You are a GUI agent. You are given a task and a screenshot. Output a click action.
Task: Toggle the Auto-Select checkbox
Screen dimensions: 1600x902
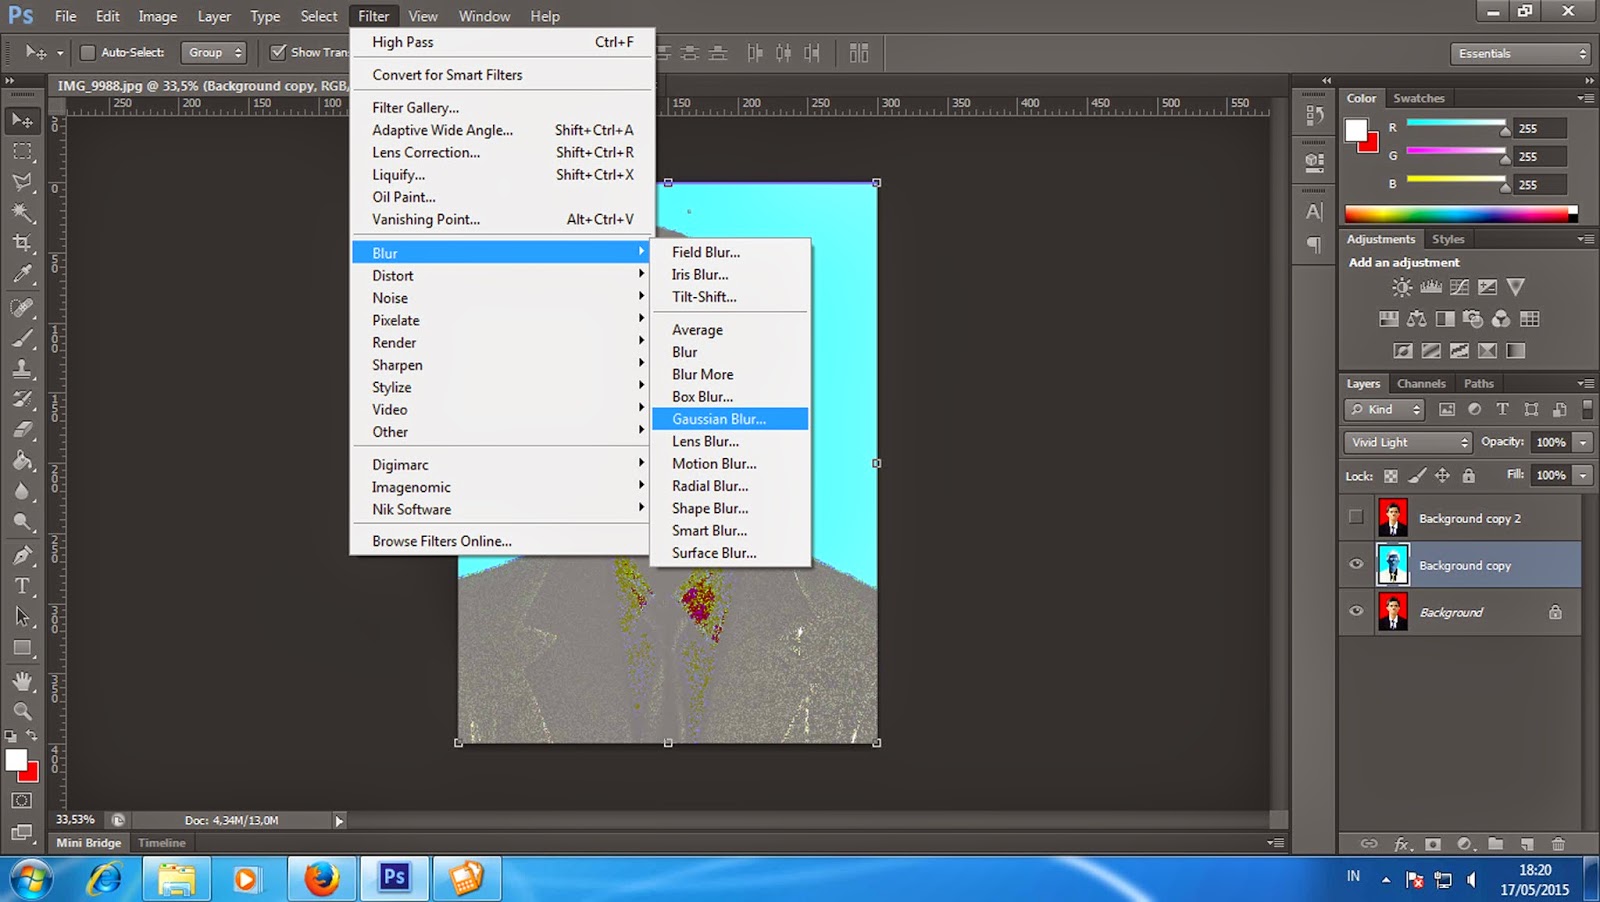(x=87, y=52)
